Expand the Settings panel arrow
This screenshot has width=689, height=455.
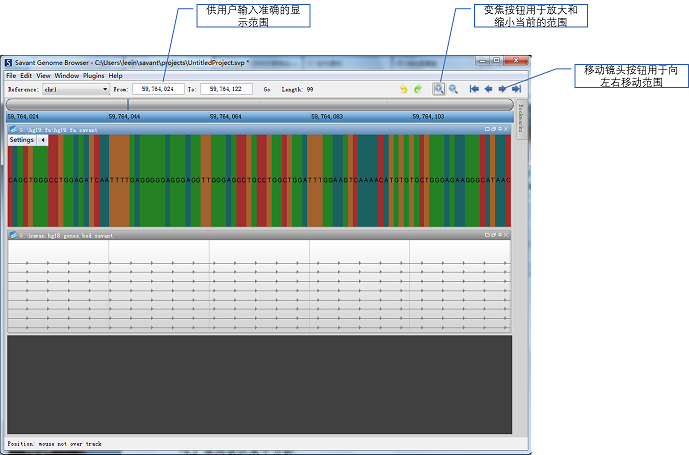point(42,140)
